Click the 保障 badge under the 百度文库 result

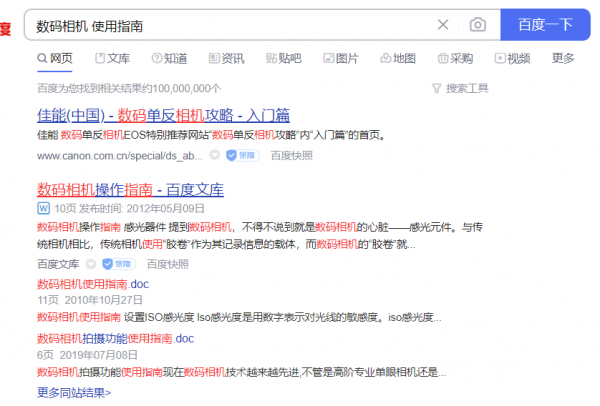point(118,264)
